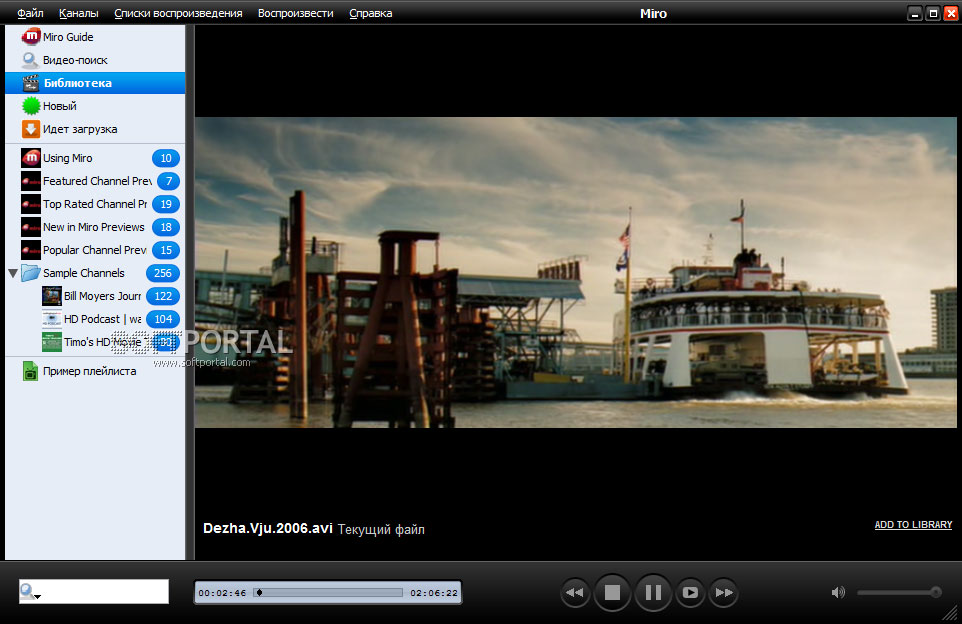Click the total time 02:06:22

click(434, 593)
